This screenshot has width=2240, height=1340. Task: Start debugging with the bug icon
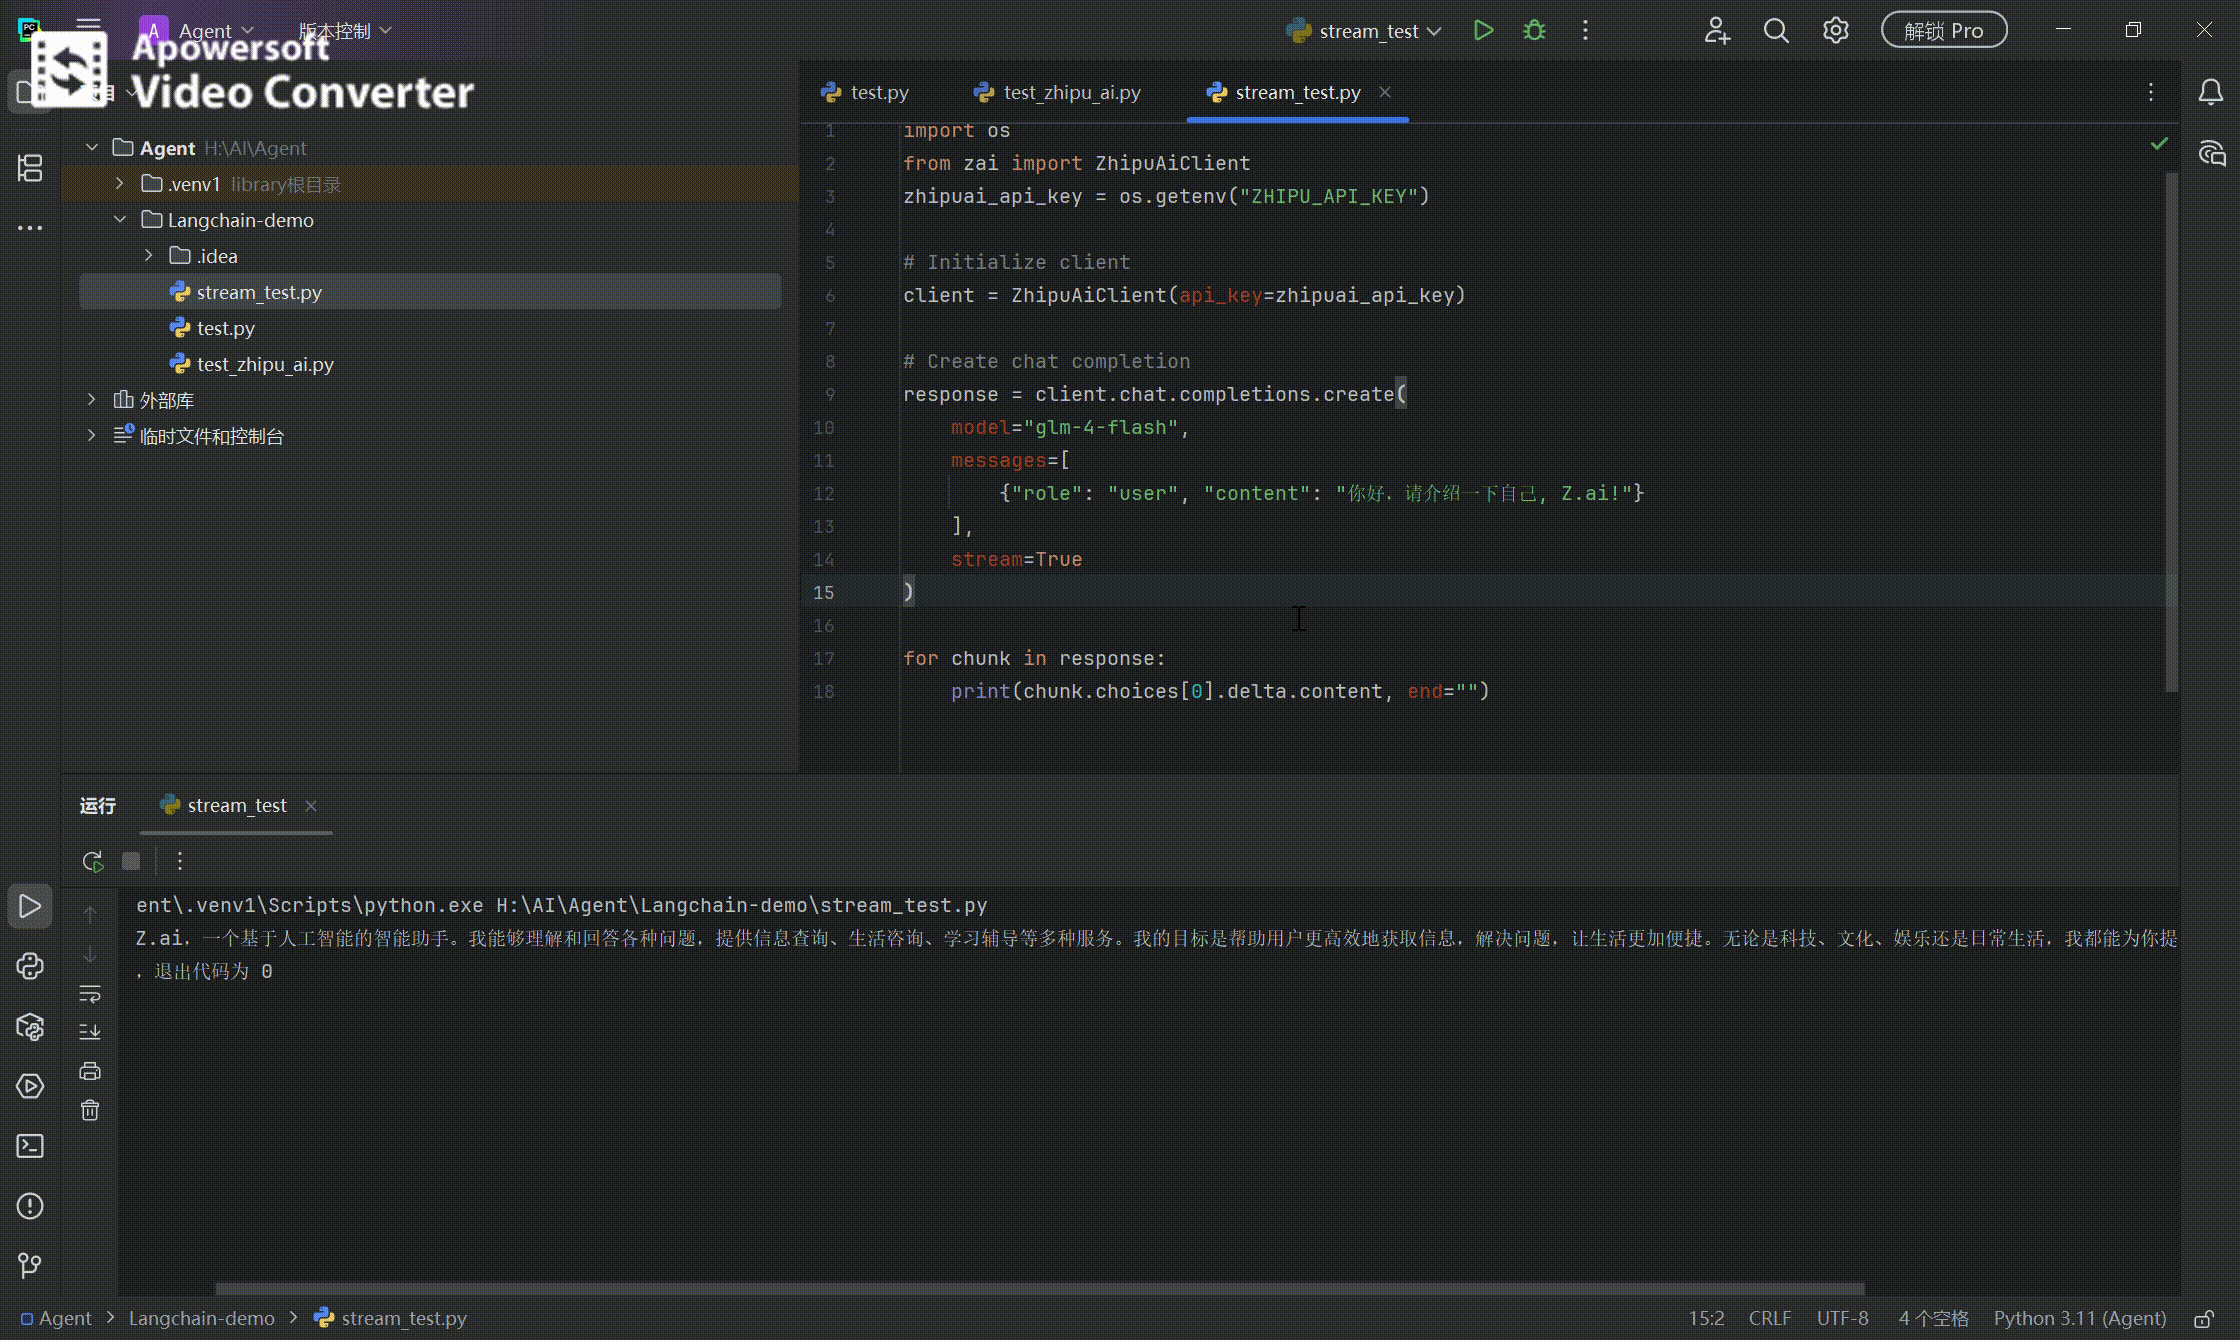(1534, 31)
